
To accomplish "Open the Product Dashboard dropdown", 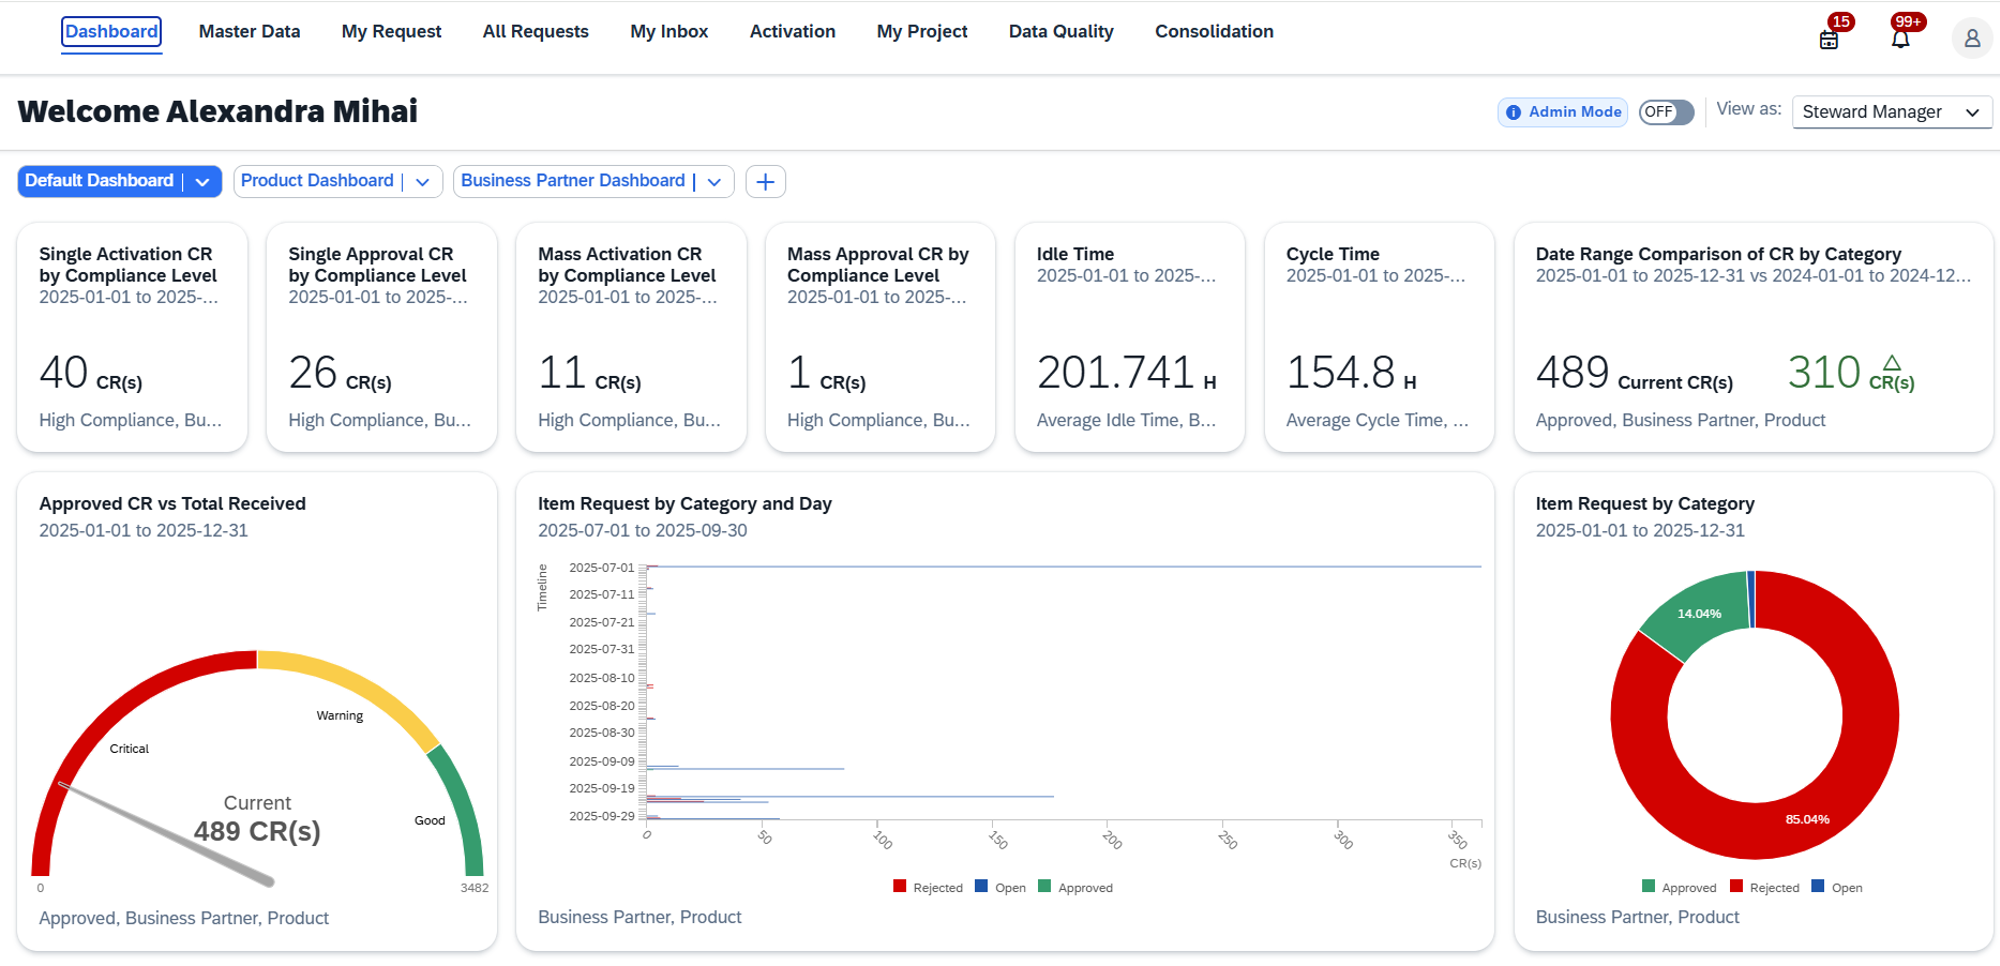I will [x=423, y=181].
